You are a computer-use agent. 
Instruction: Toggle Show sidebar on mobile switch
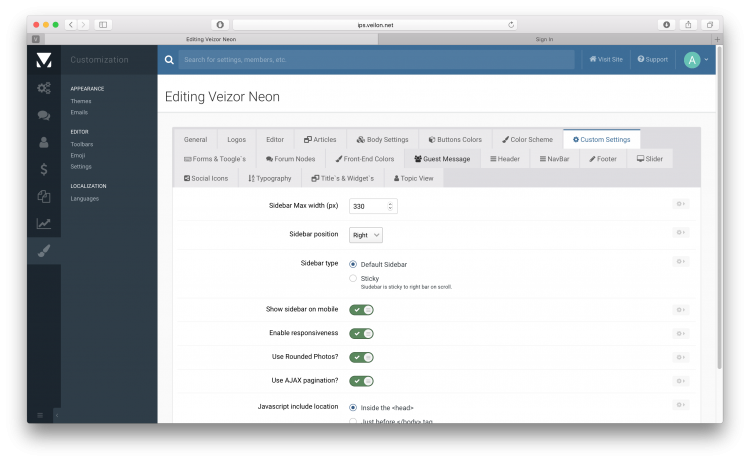[361, 310]
